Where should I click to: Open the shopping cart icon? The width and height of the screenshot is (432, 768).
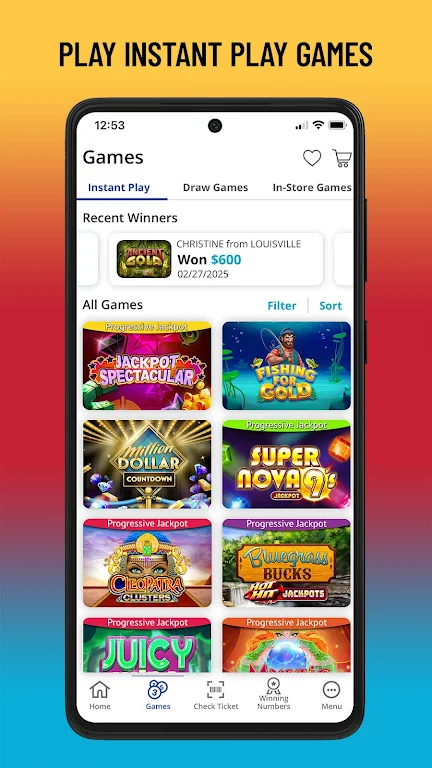click(x=342, y=158)
